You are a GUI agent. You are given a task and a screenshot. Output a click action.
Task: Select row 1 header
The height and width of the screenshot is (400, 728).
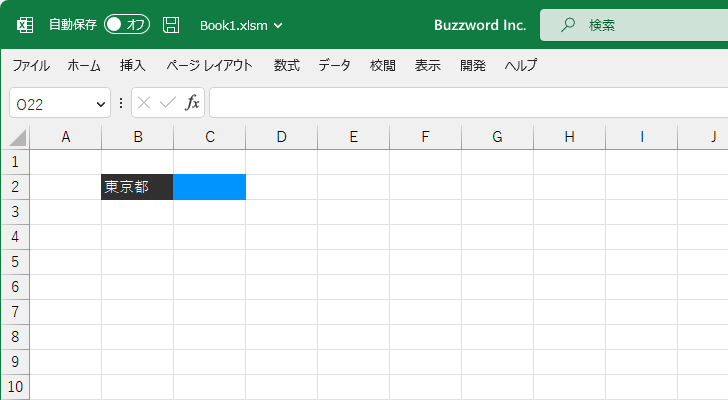tap(15, 162)
